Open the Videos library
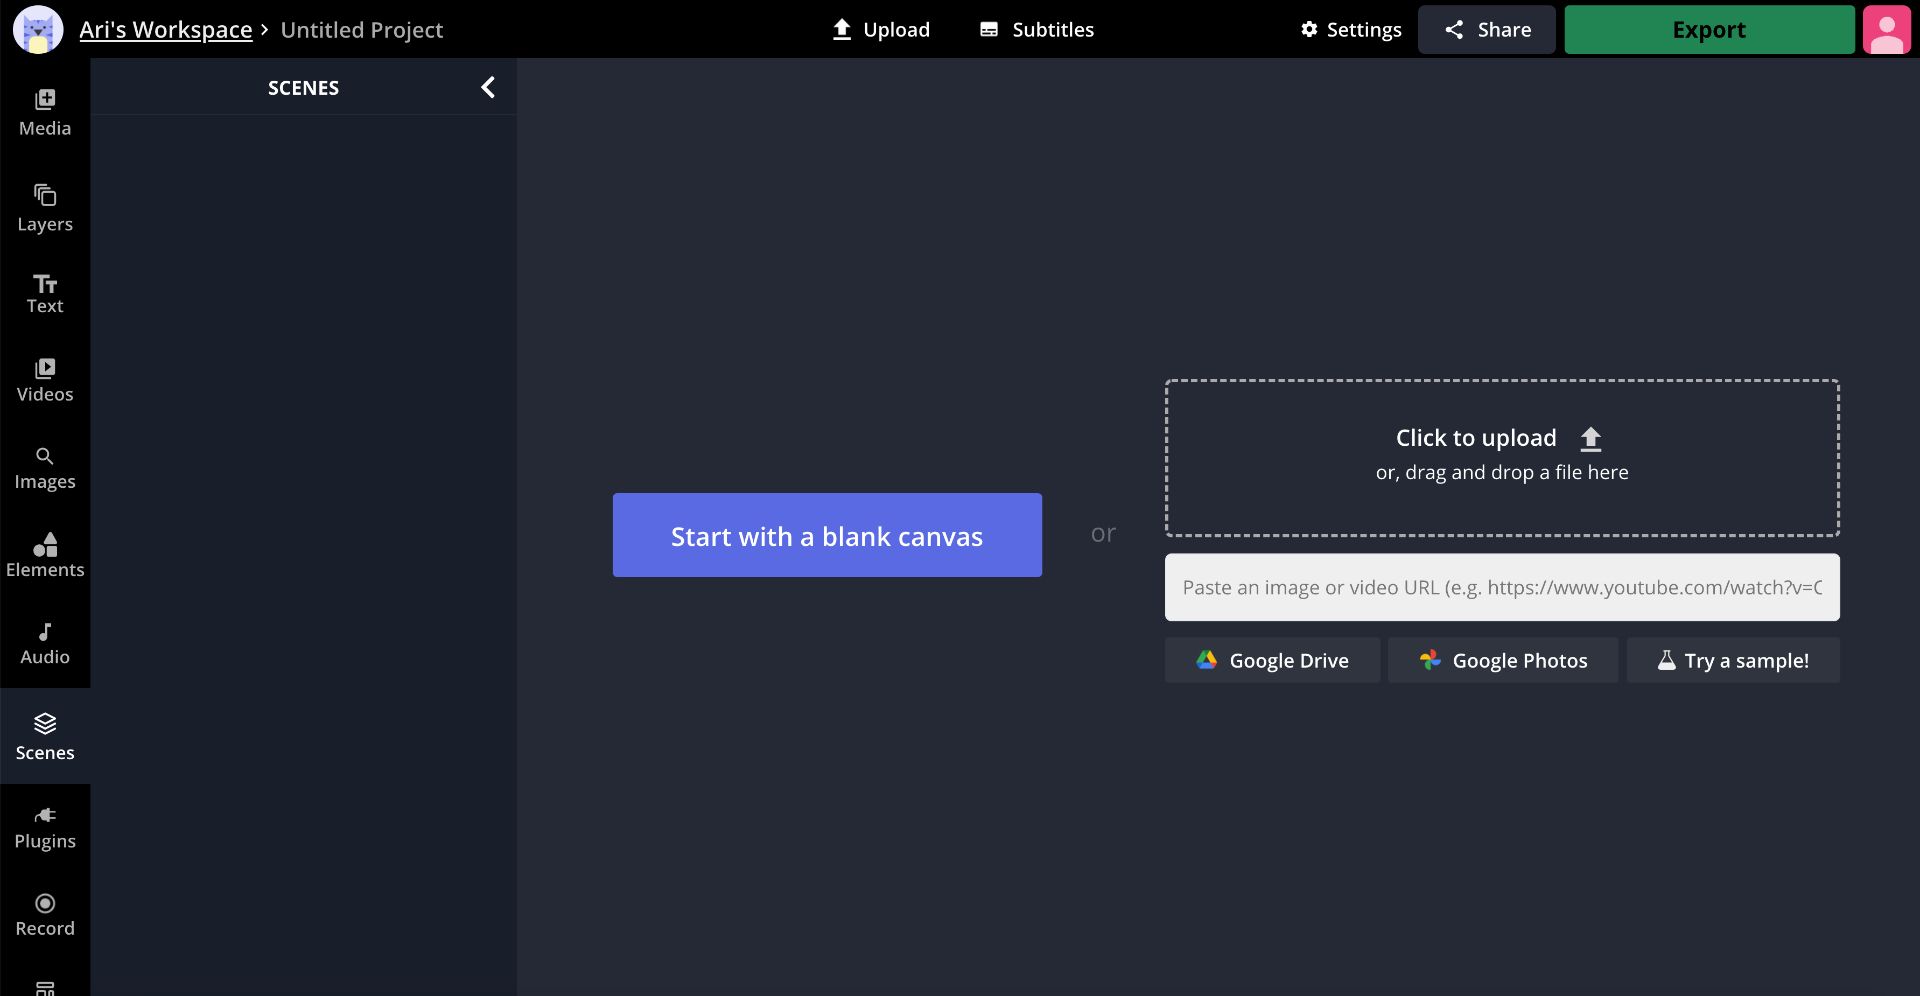 tap(45, 380)
